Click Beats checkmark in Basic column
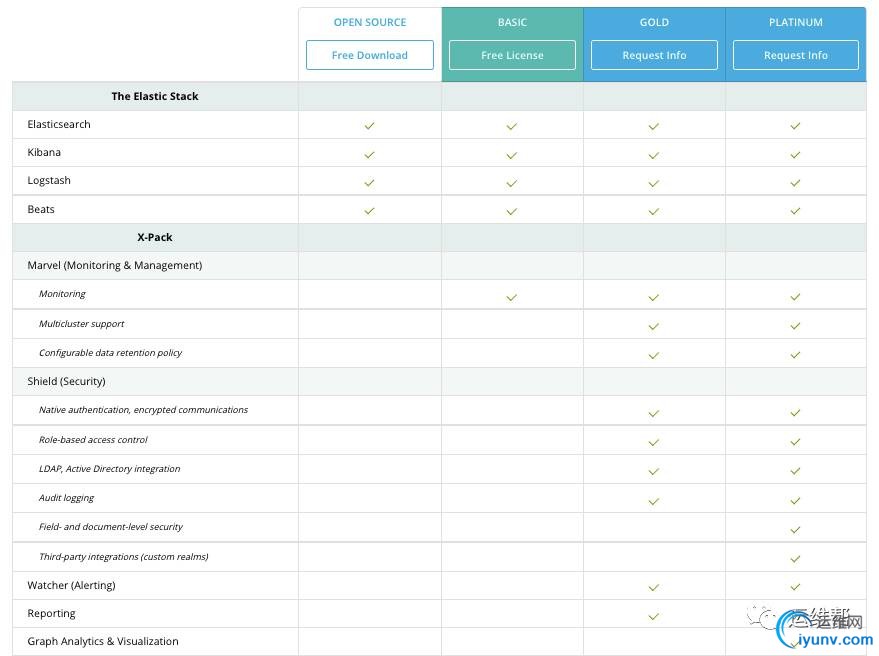The width and height of the screenshot is (879, 656). point(511,211)
